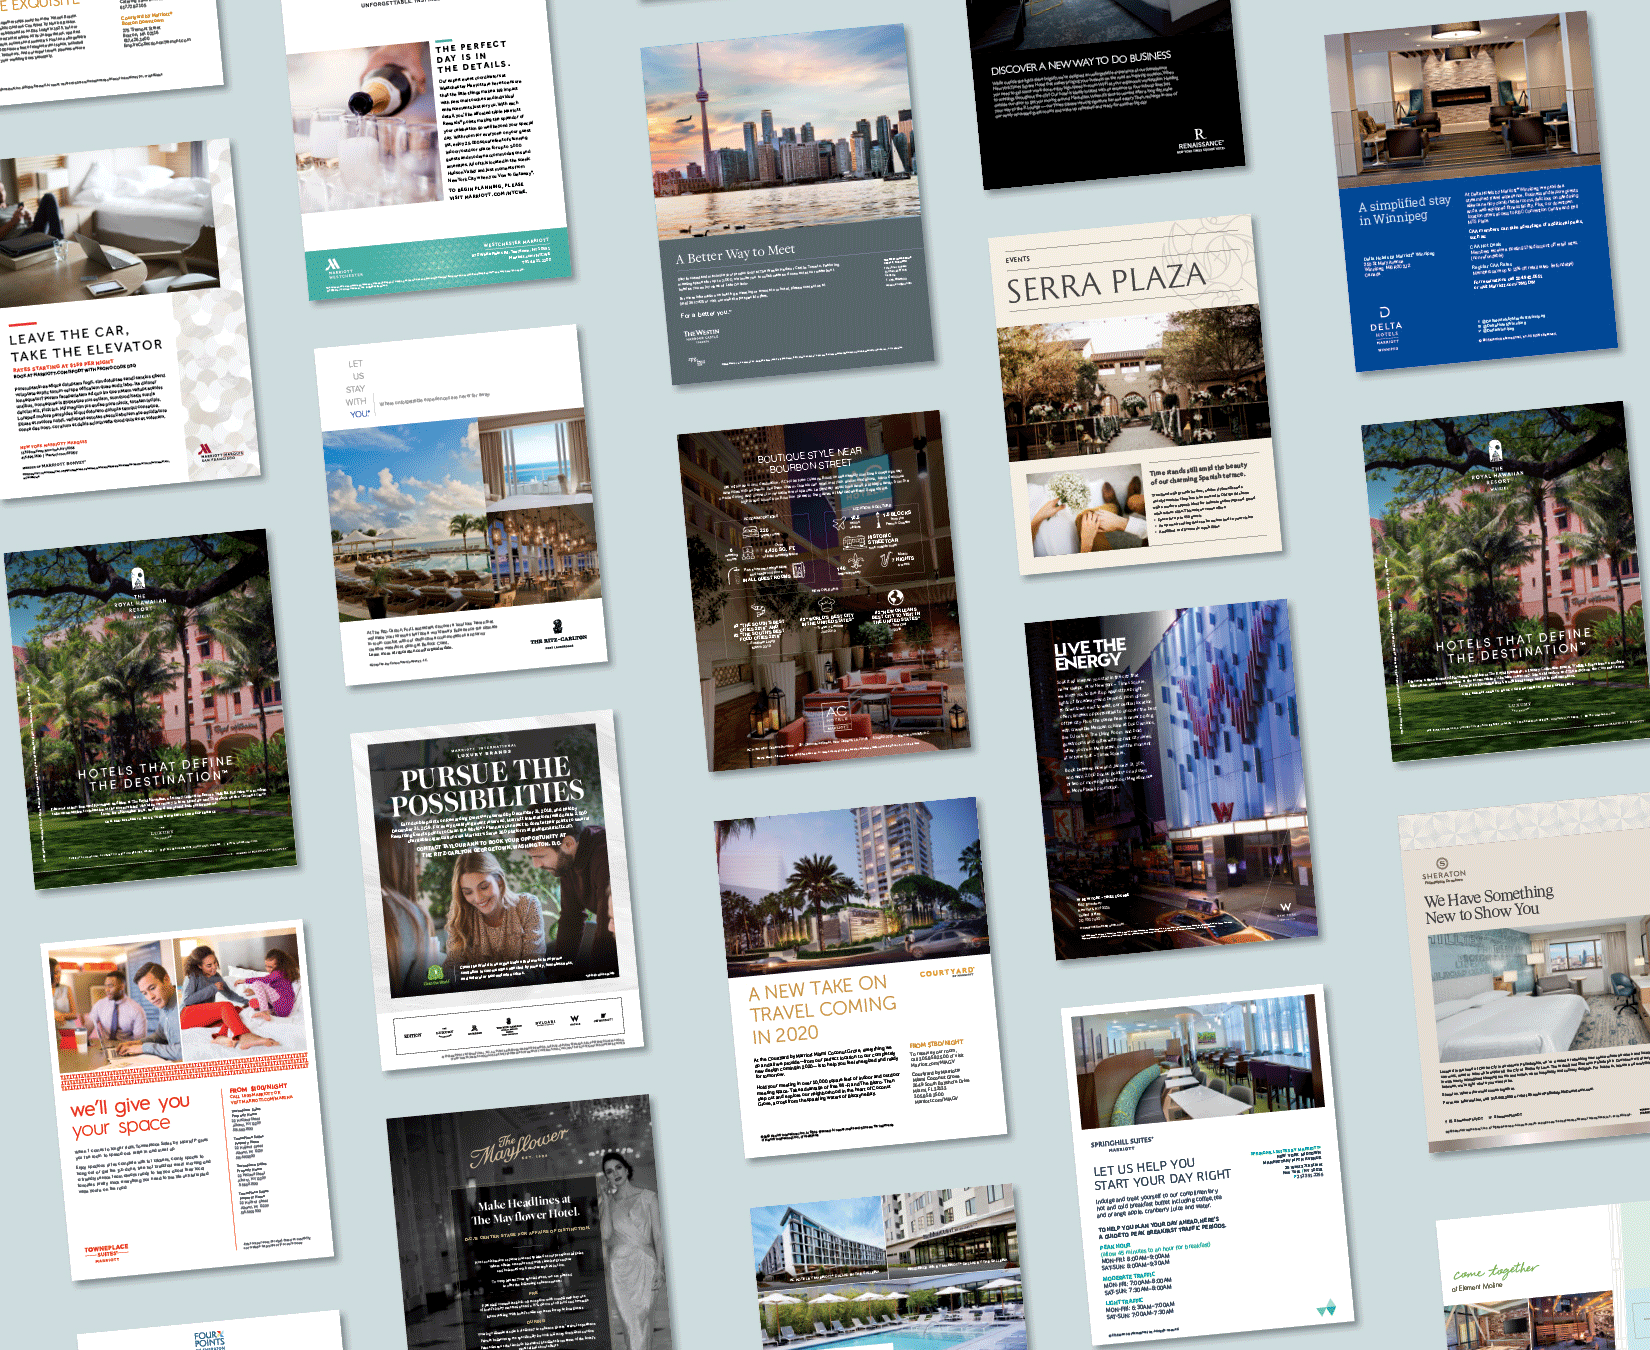
Task: Select the Let Us Stay With You flyer
Action: (x=461, y=505)
